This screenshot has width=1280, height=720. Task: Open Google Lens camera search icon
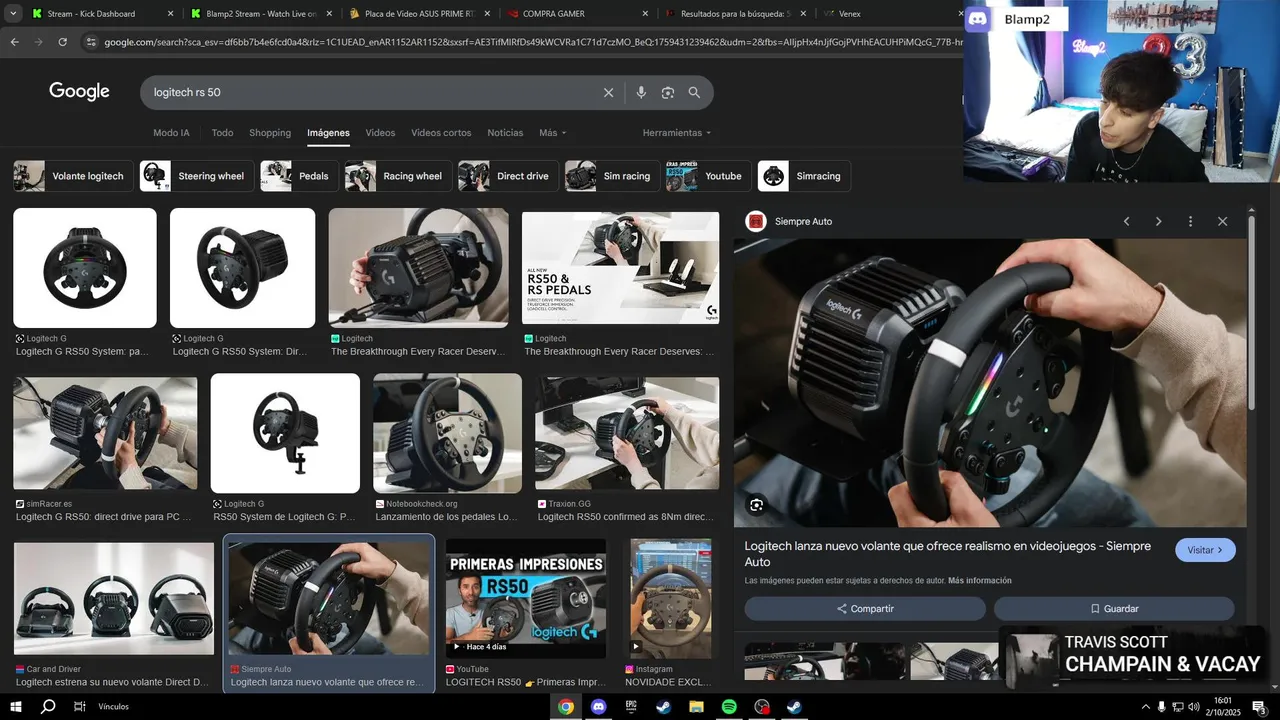point(668,92)
